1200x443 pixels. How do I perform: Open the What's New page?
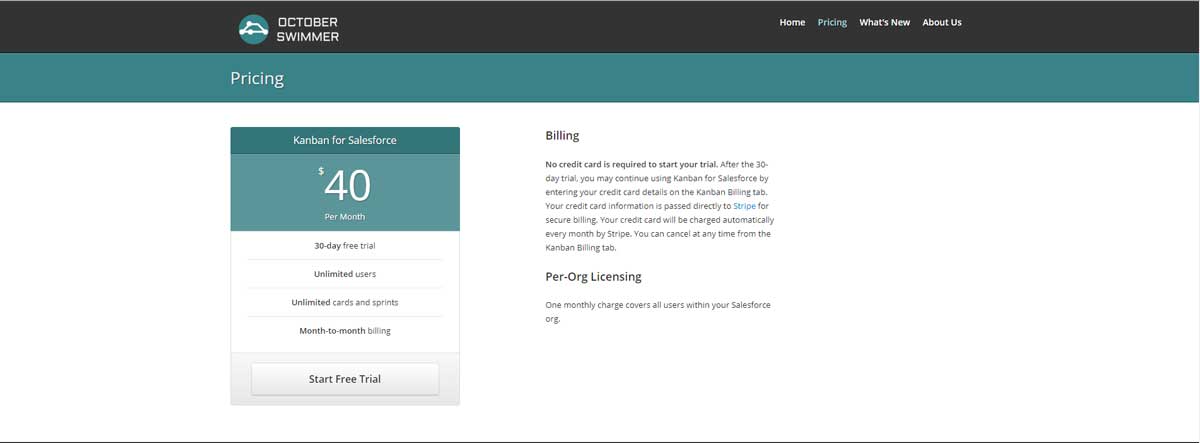(x=884, y=23)
